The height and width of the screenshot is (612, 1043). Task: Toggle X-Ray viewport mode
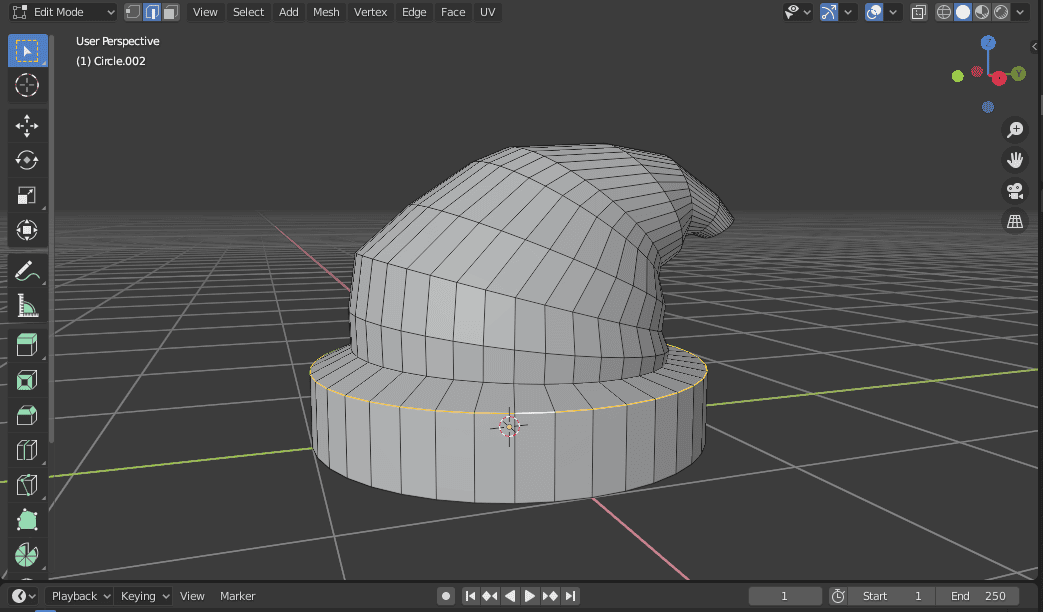pyautogui.click(x=918, y=12)
